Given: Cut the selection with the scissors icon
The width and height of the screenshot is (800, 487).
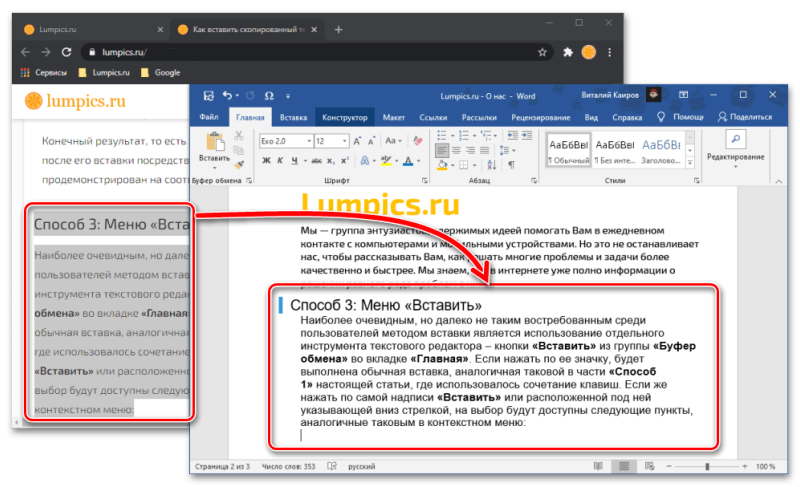Looking at the screenshot, I should (239, 136).
